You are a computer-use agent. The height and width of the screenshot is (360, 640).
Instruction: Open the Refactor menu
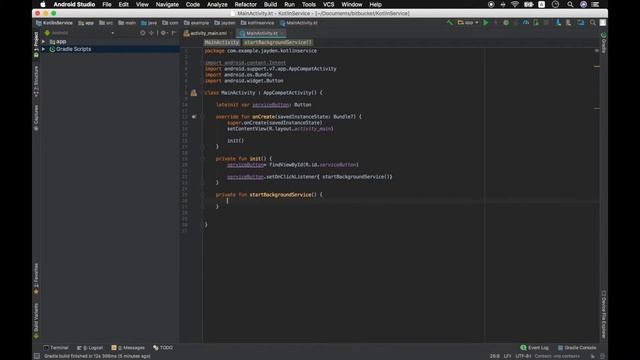click(245, 4)
